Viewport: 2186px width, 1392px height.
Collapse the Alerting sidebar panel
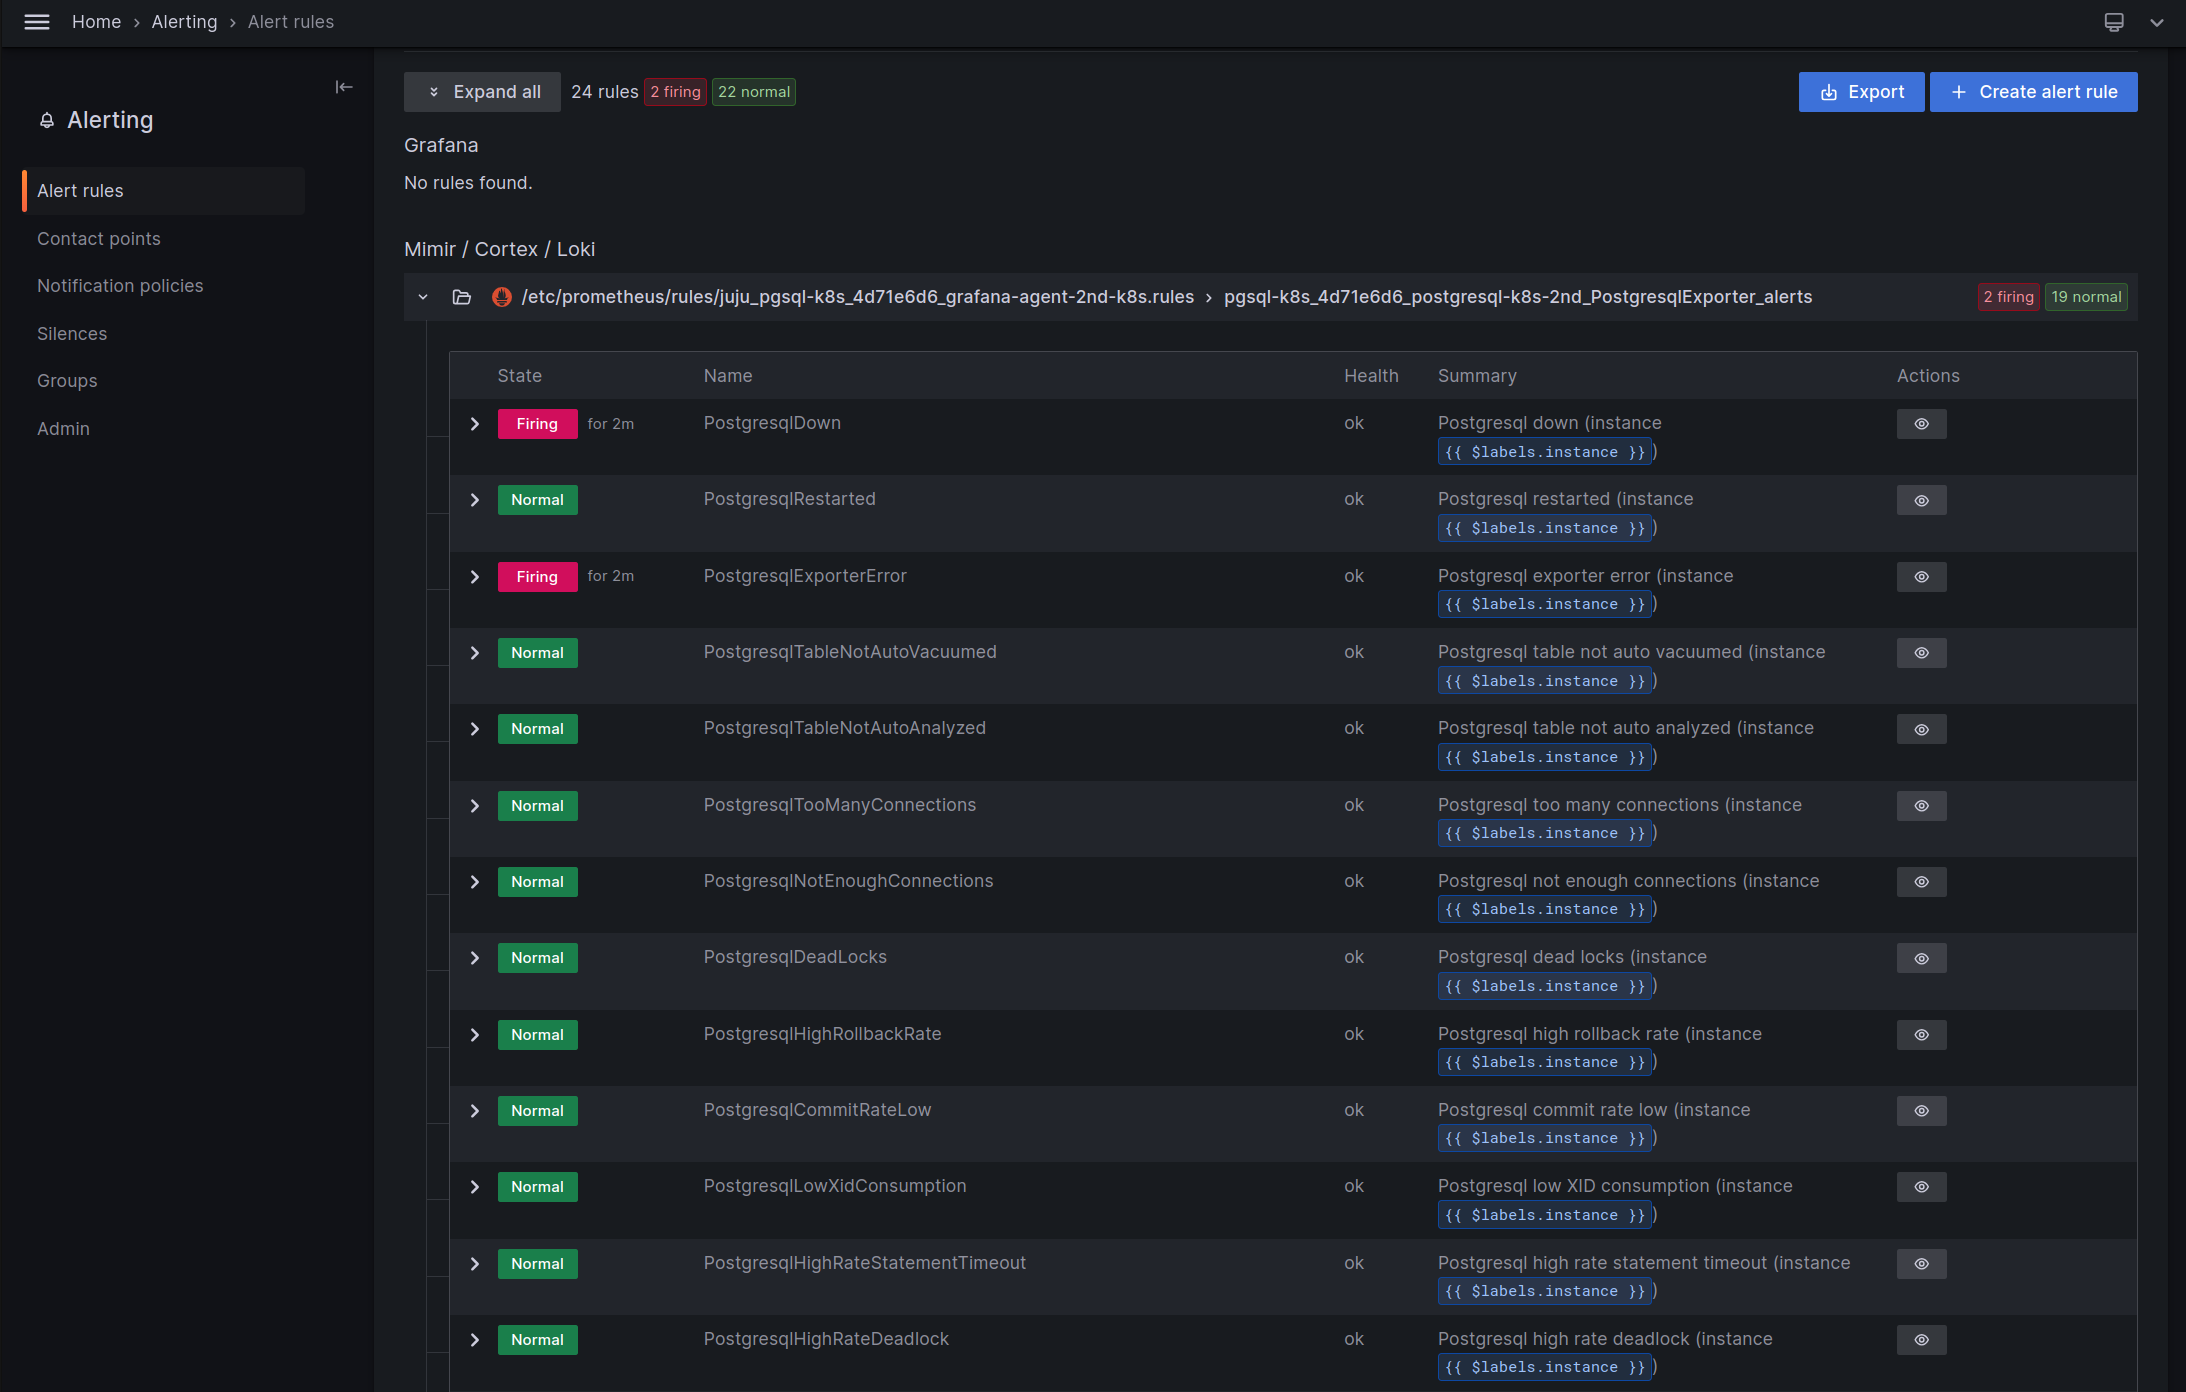344,87
